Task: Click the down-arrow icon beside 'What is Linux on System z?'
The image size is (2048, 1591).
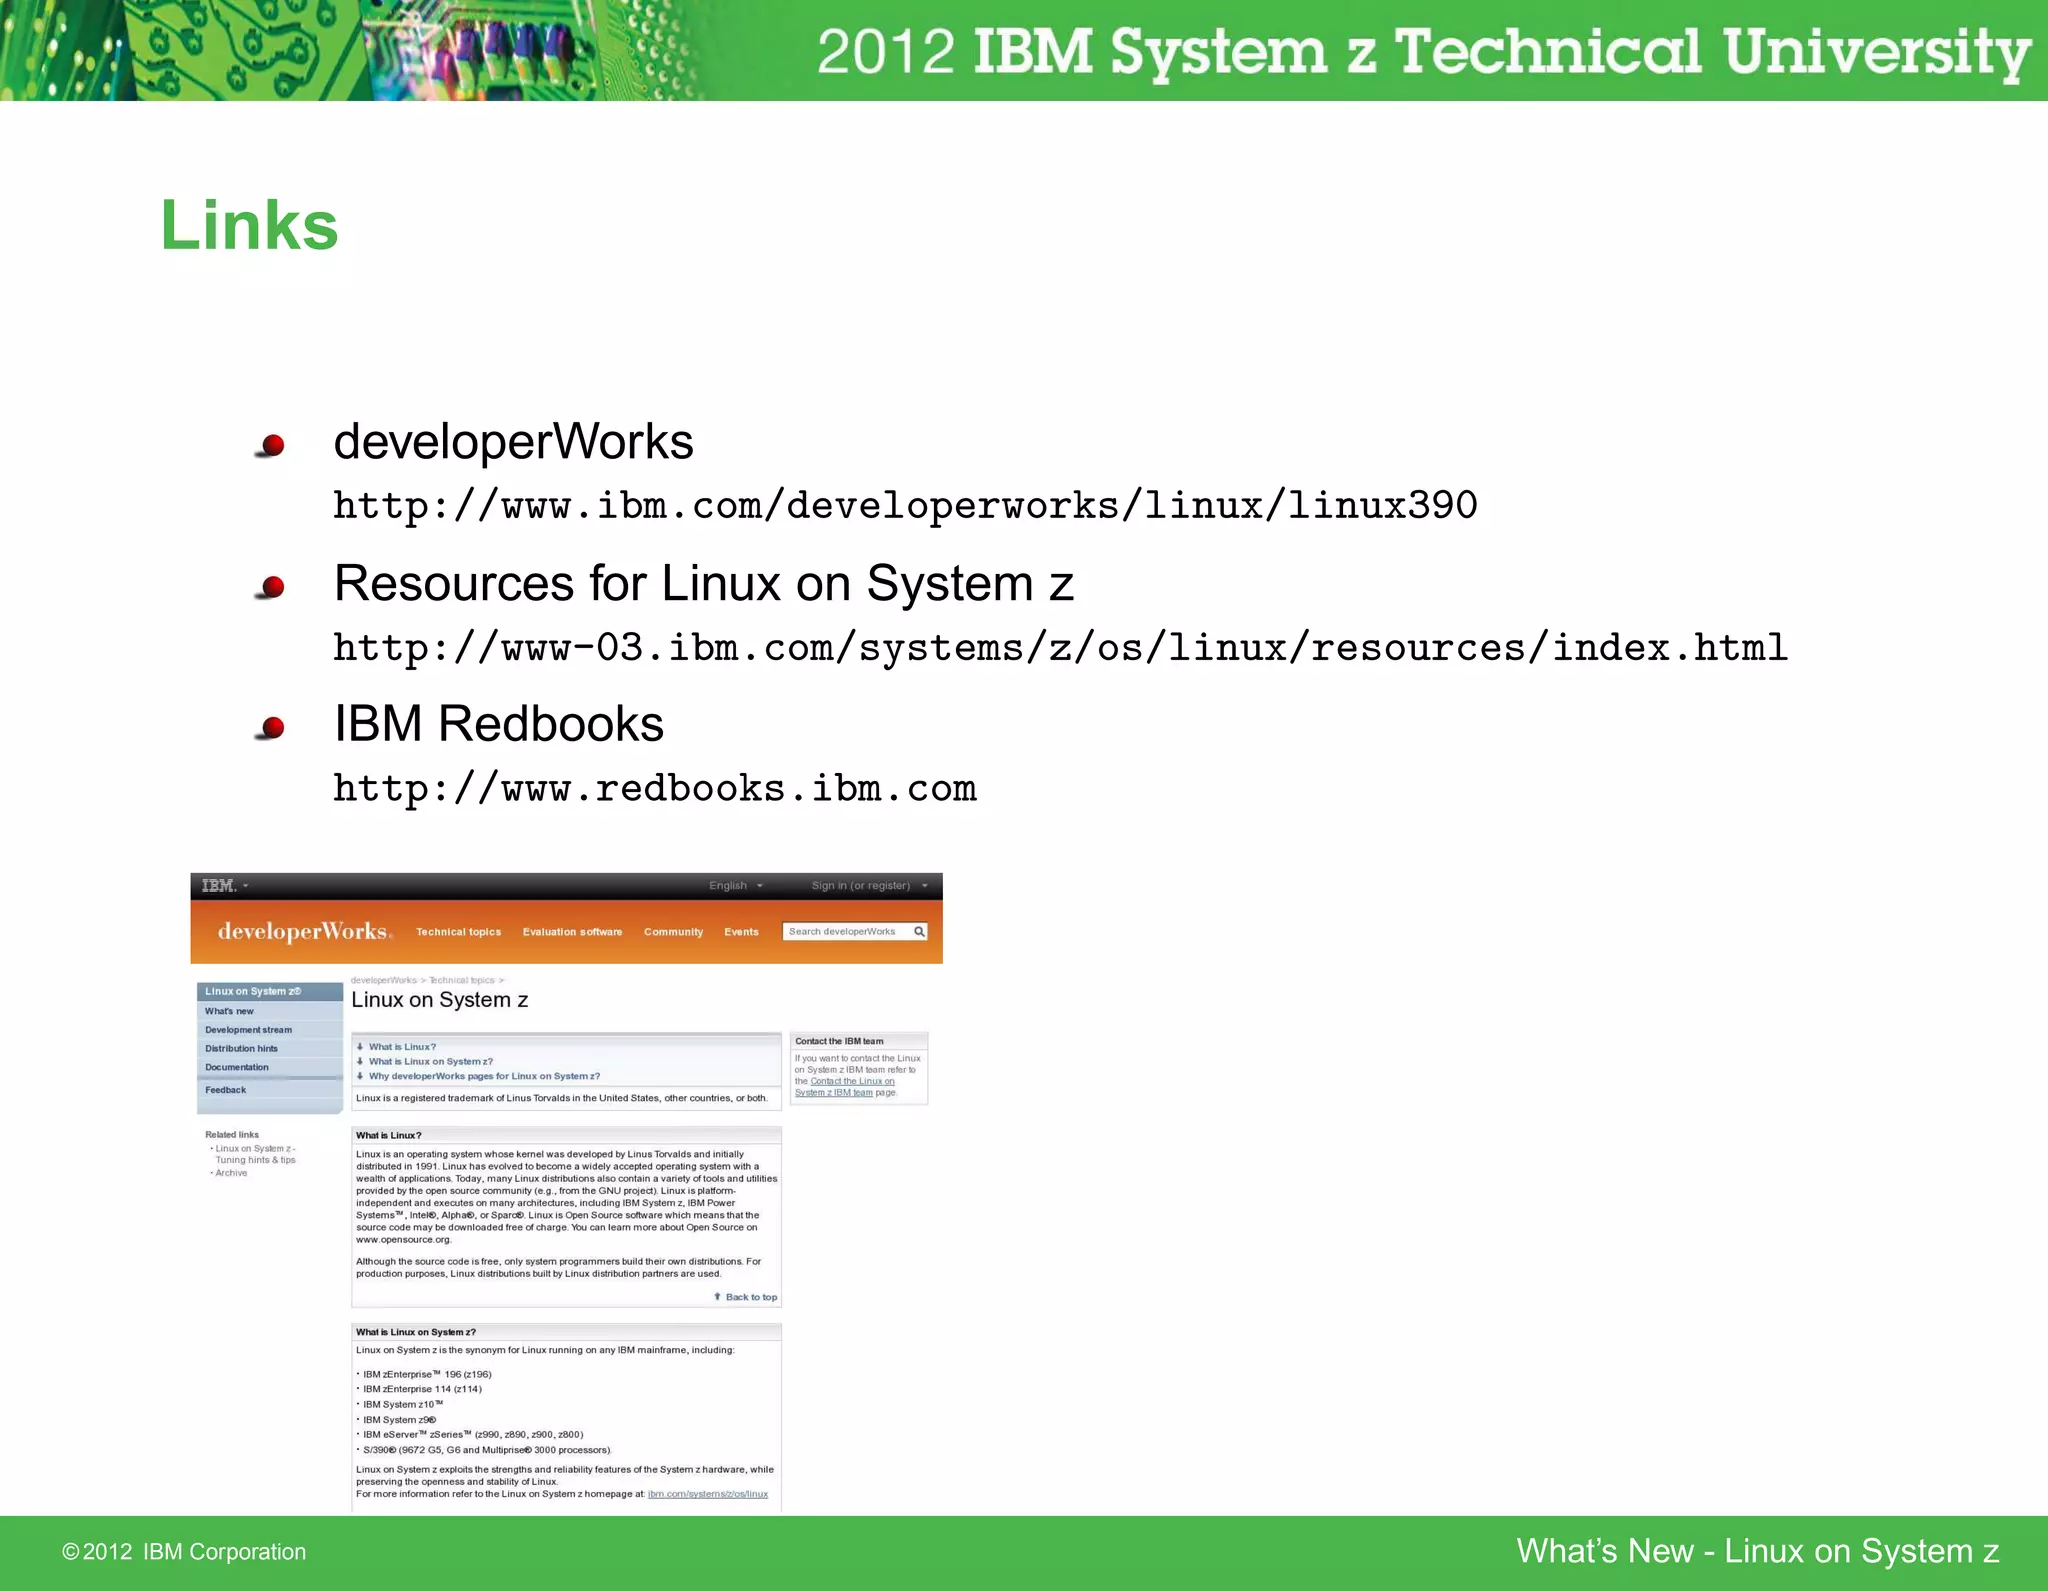Action: (x=360, y=1062)
